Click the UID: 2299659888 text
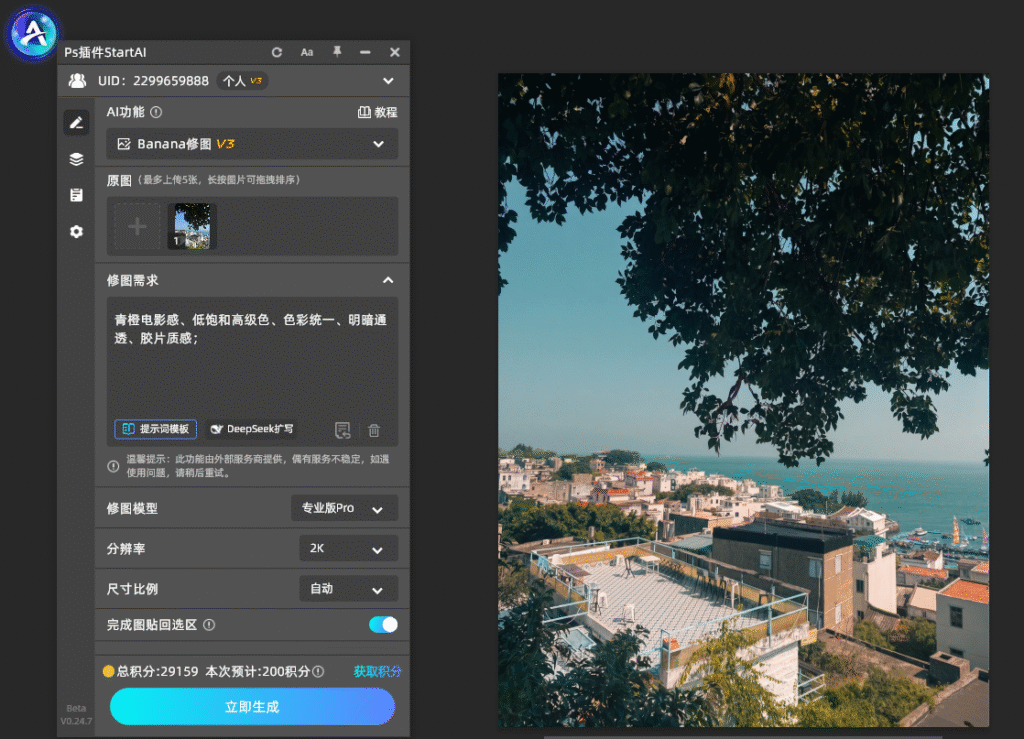The image size is (1024, 739). [x=153, y=81]
